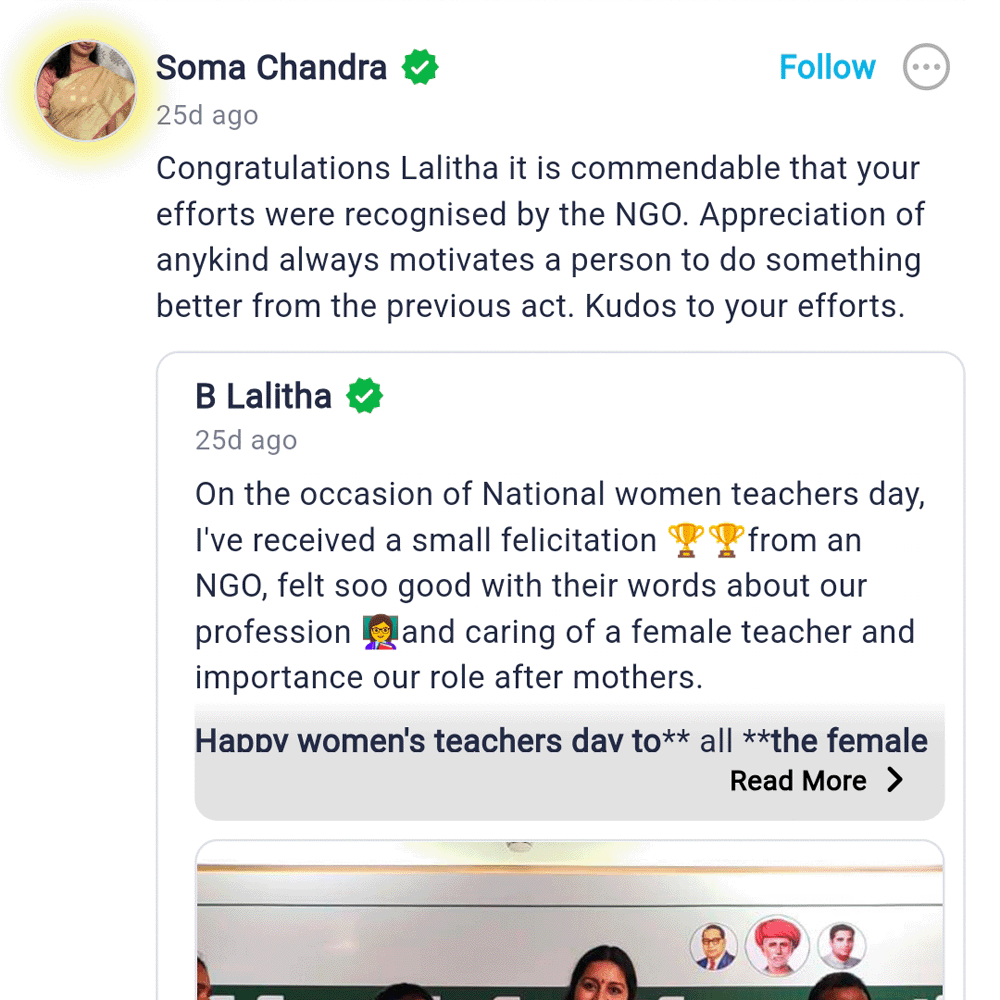Click the verified badge beside B Lalitha
Image resolution: width=1000 pixels, height=1000 pixels.
point(364,396)
